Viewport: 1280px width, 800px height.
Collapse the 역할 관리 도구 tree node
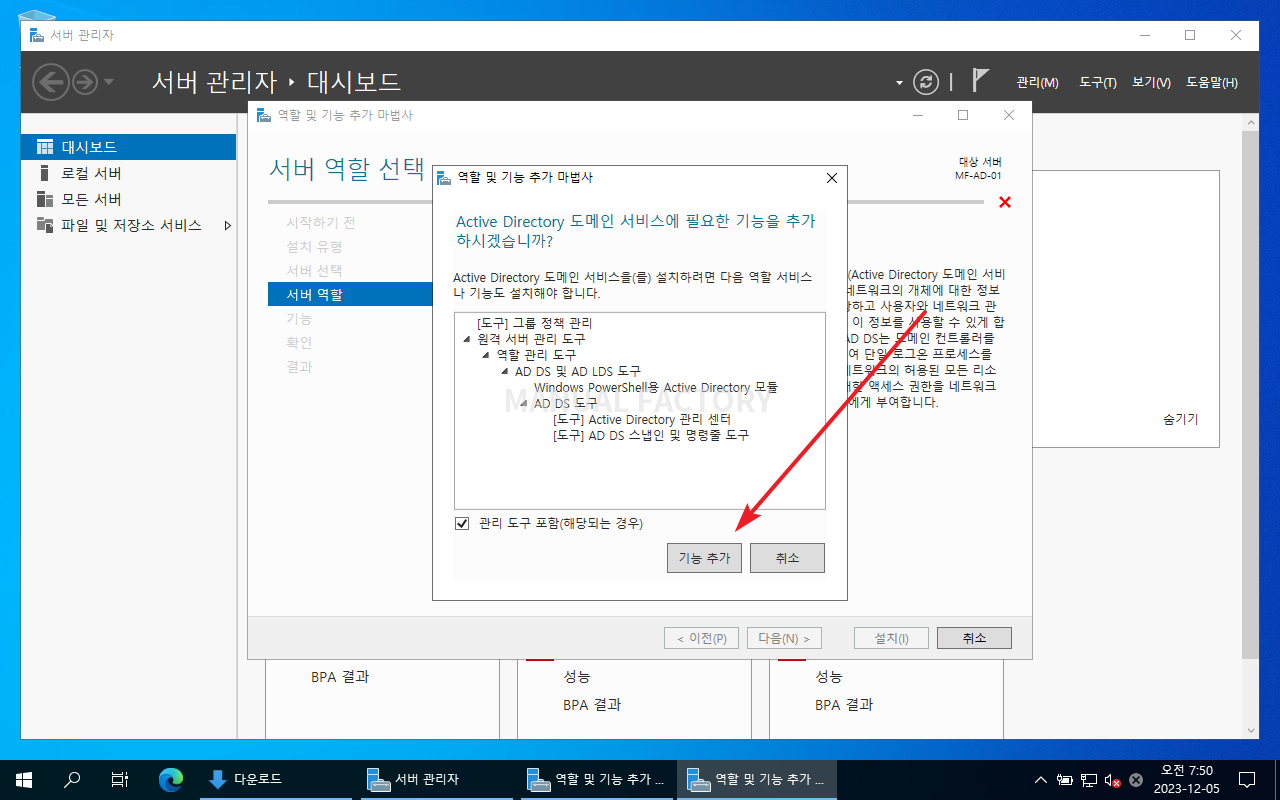pyautogui.click(x=486, y=356)
